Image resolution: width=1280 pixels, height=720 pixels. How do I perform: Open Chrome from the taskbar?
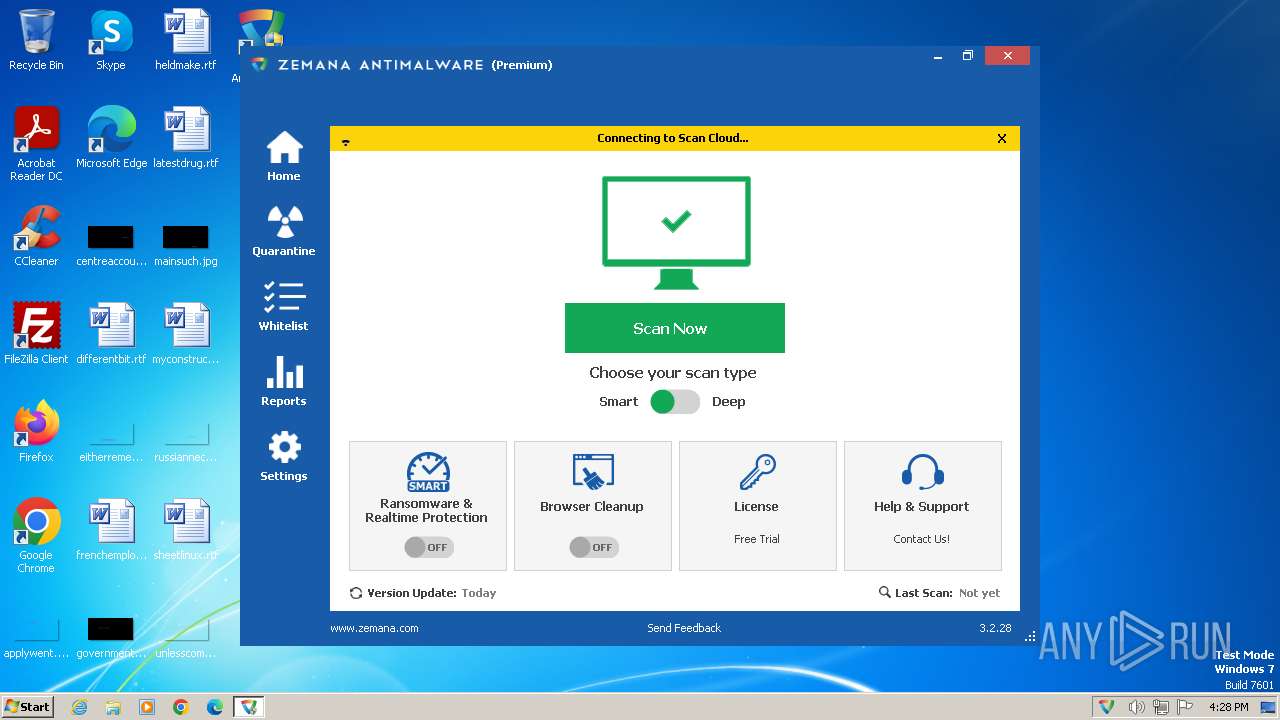coord(181,707)
